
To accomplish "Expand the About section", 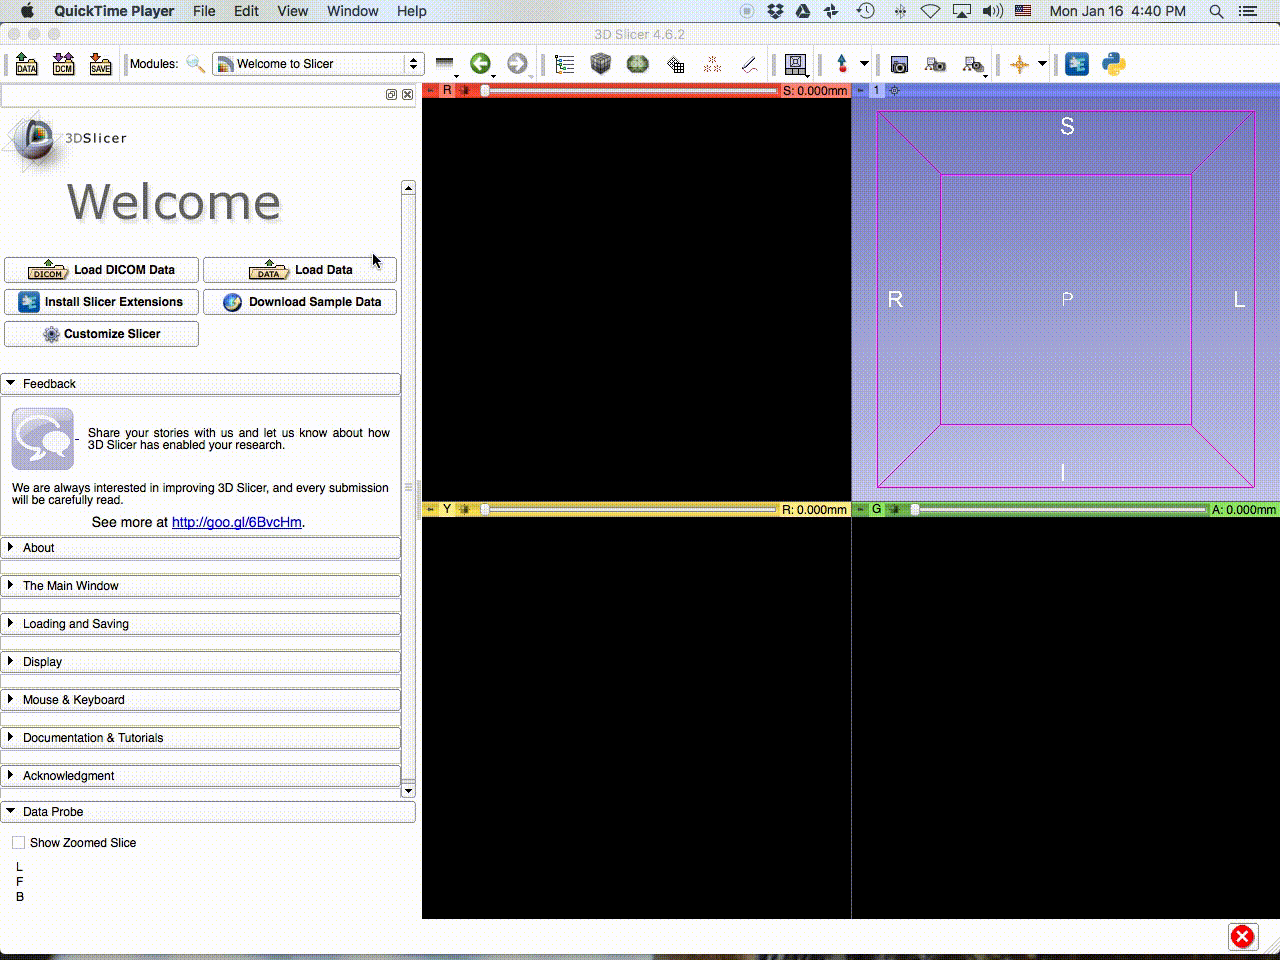I will (x=201, y=547).
